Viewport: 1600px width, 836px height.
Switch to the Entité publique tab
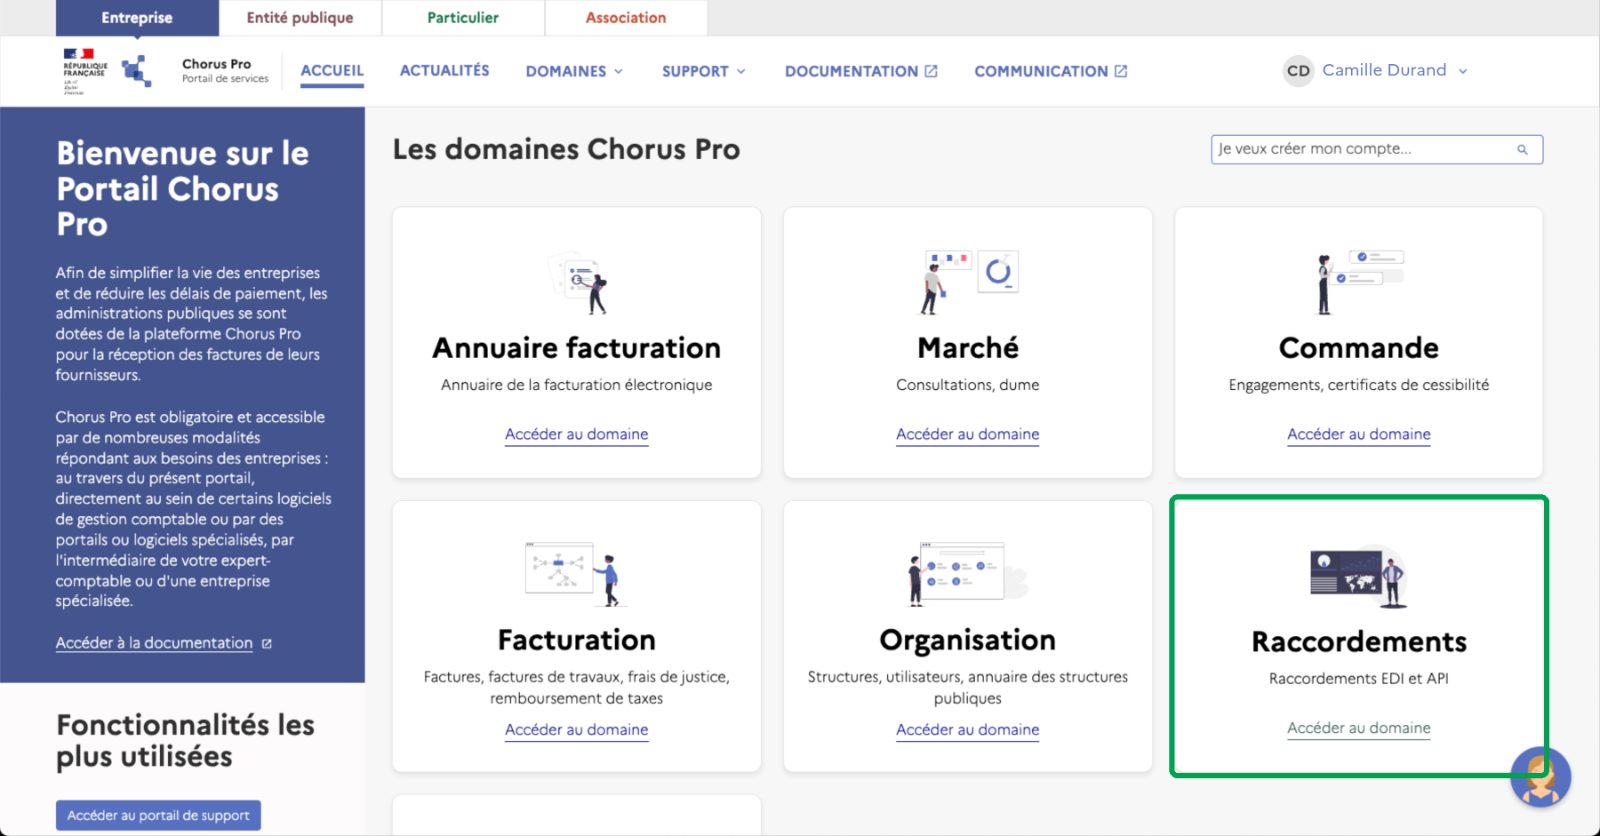300,18
